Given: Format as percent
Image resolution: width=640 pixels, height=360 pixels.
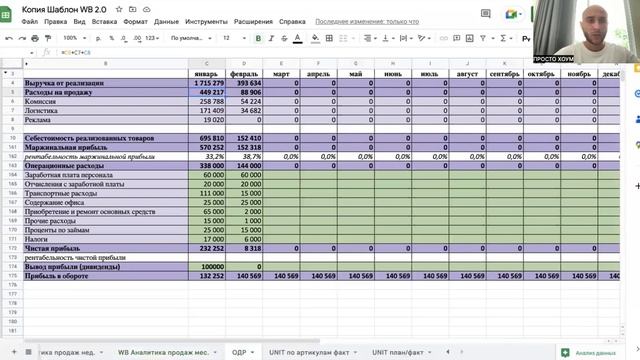Looking at the screenshot, I should (111, 38).
